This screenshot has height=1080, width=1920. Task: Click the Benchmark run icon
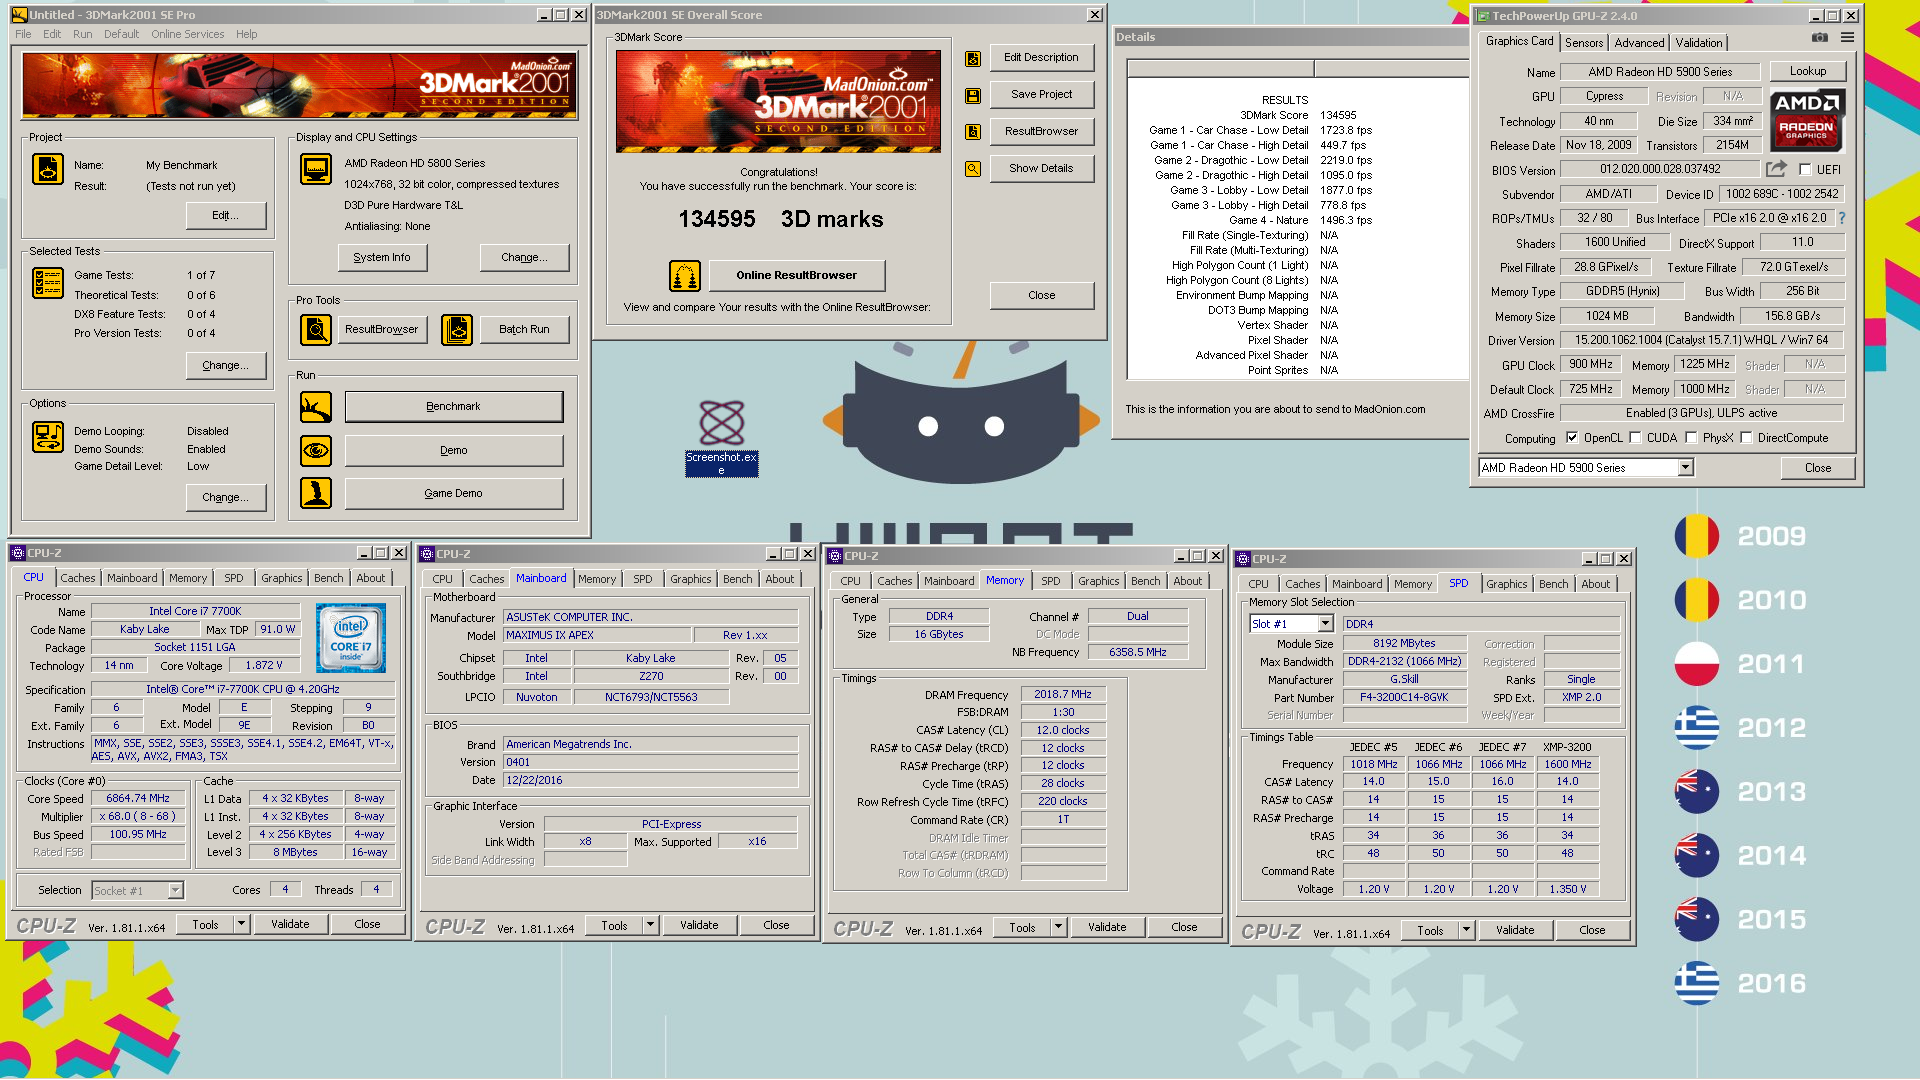tap(316, 407)
